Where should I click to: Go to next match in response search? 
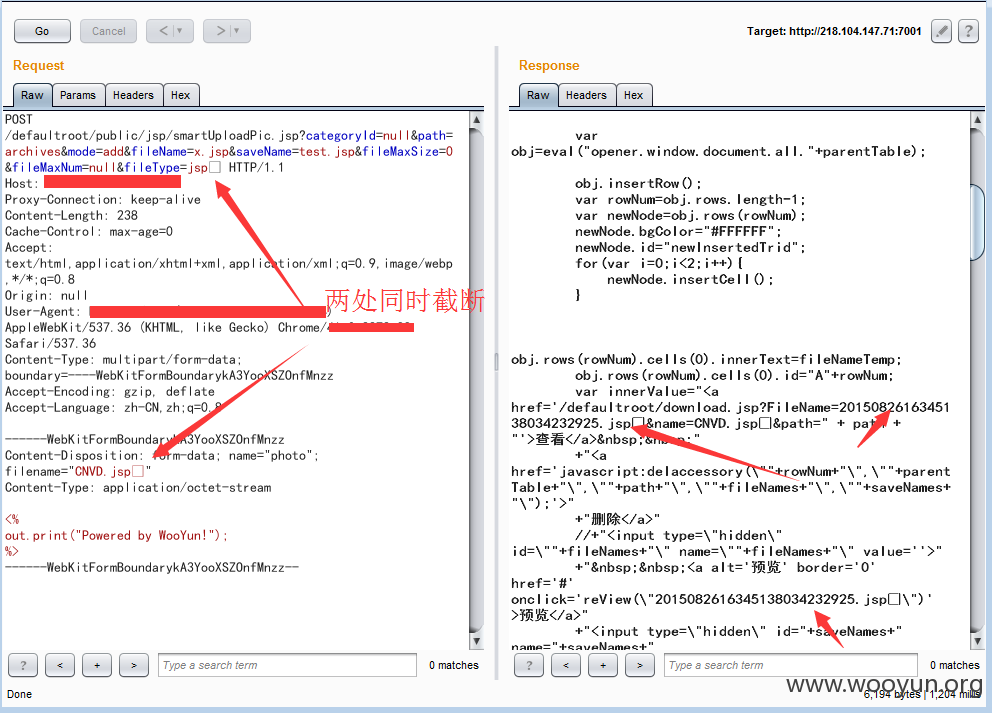[x=640, y=665]
